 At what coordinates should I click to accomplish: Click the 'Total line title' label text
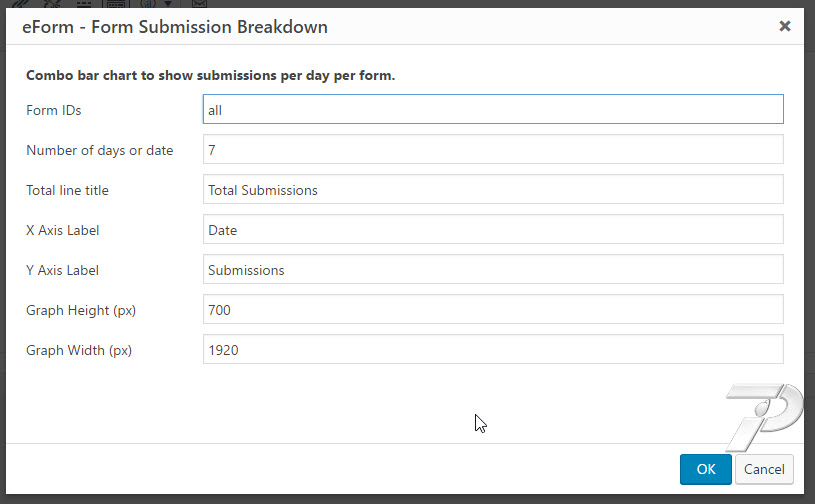[x=68, y=190]
